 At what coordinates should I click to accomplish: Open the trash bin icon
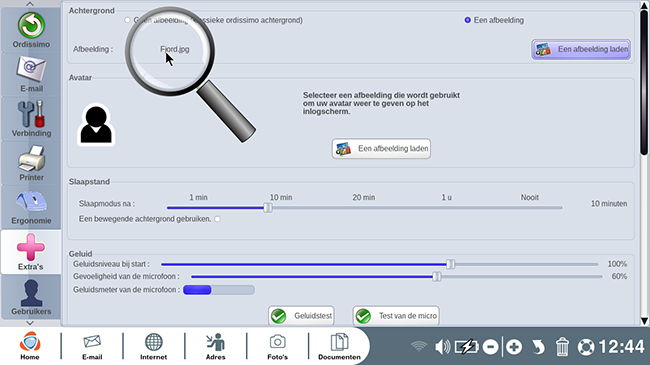pyautogui.click(x=562, y=347)
